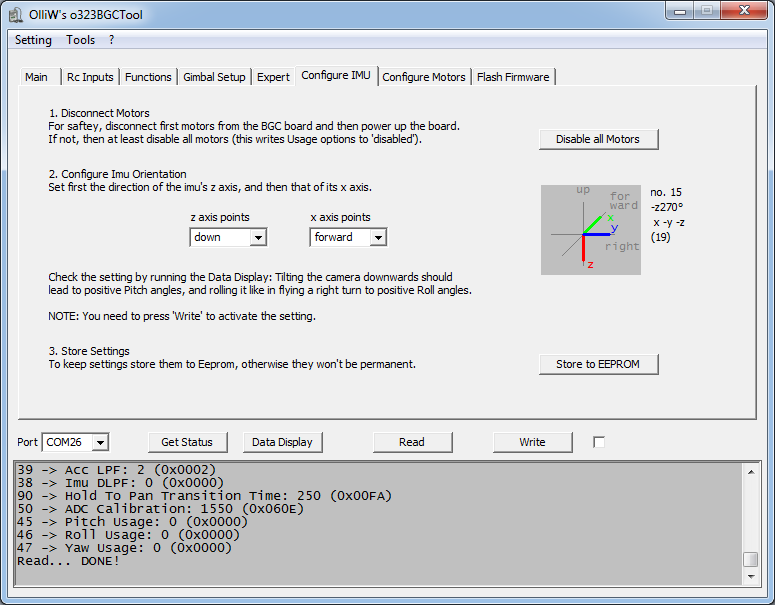
Task: Go to the Configure Motors tab
Action: click(x=424, y=77)
